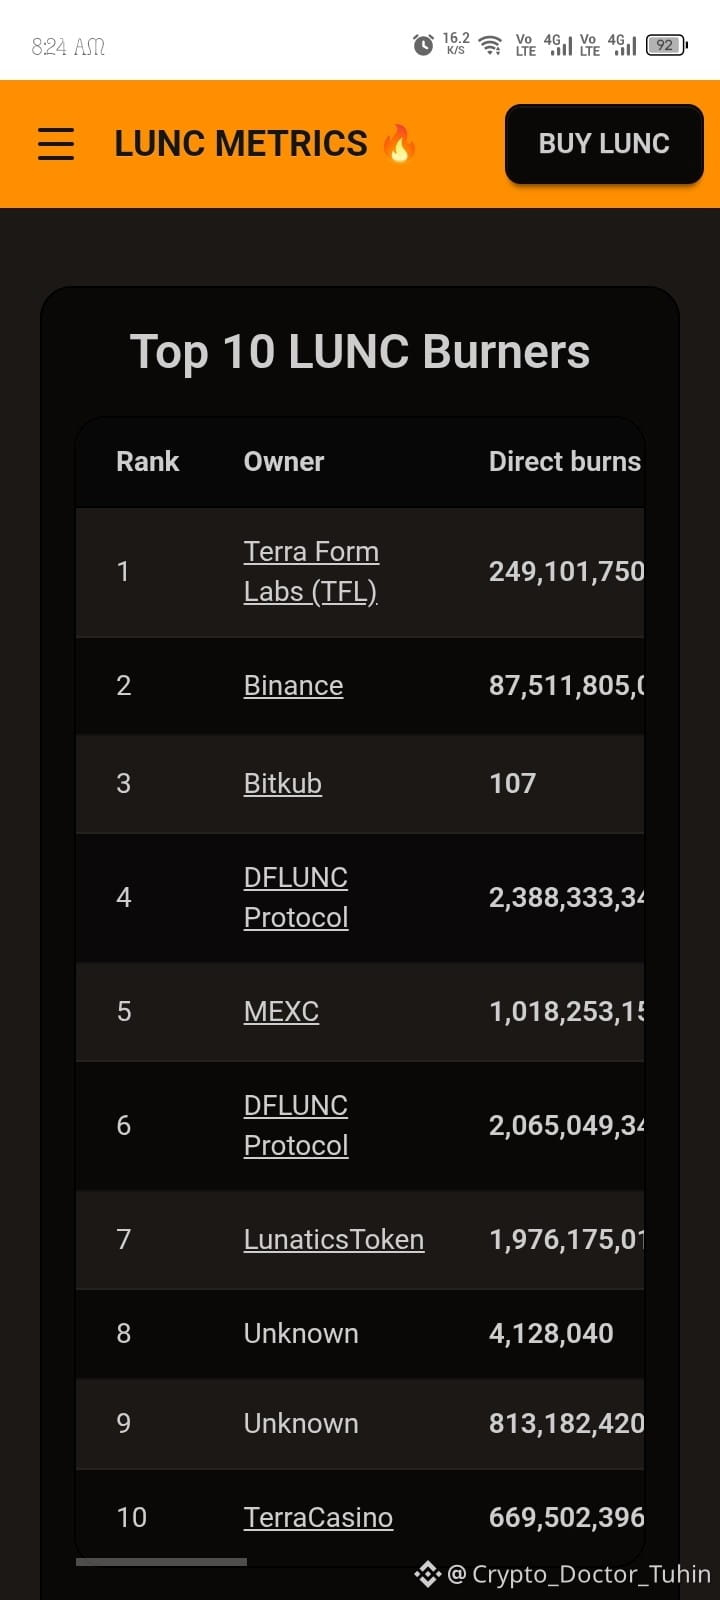Tap the Wi-Fi status bar icon

click(x=490, y=45)
